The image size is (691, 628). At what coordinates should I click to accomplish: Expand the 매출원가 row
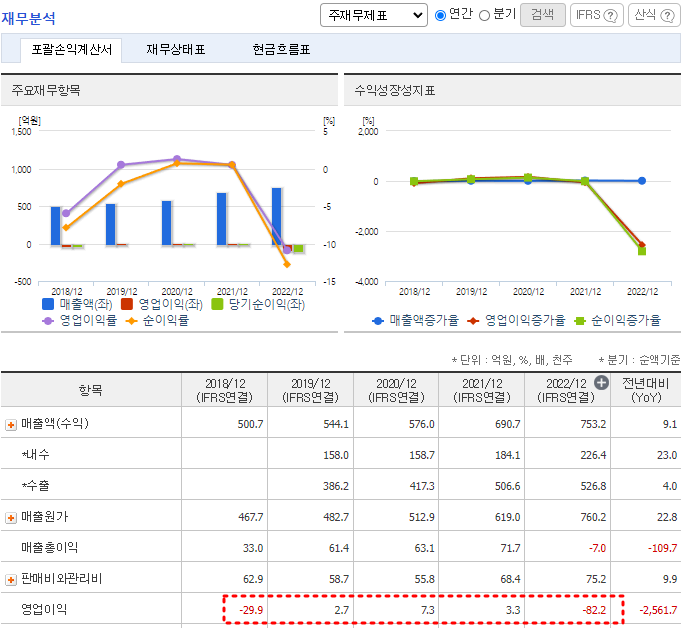[11, 518]
